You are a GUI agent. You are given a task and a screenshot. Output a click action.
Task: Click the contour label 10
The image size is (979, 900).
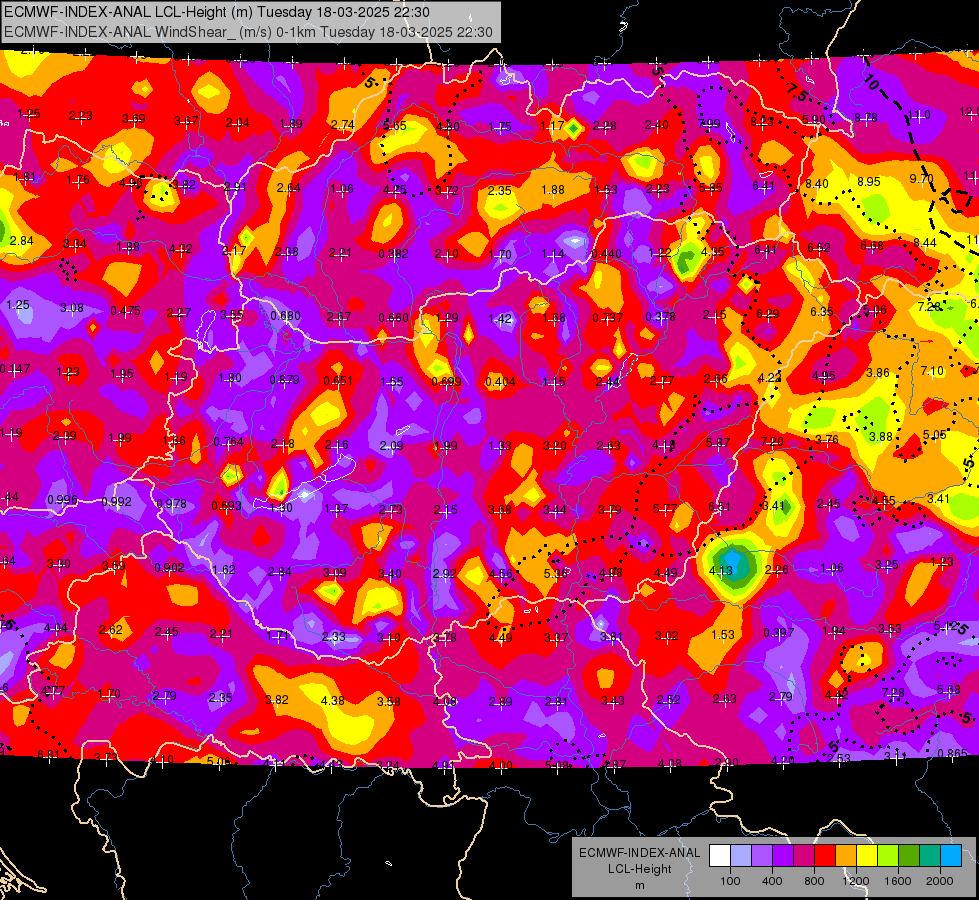pos(872,82)
